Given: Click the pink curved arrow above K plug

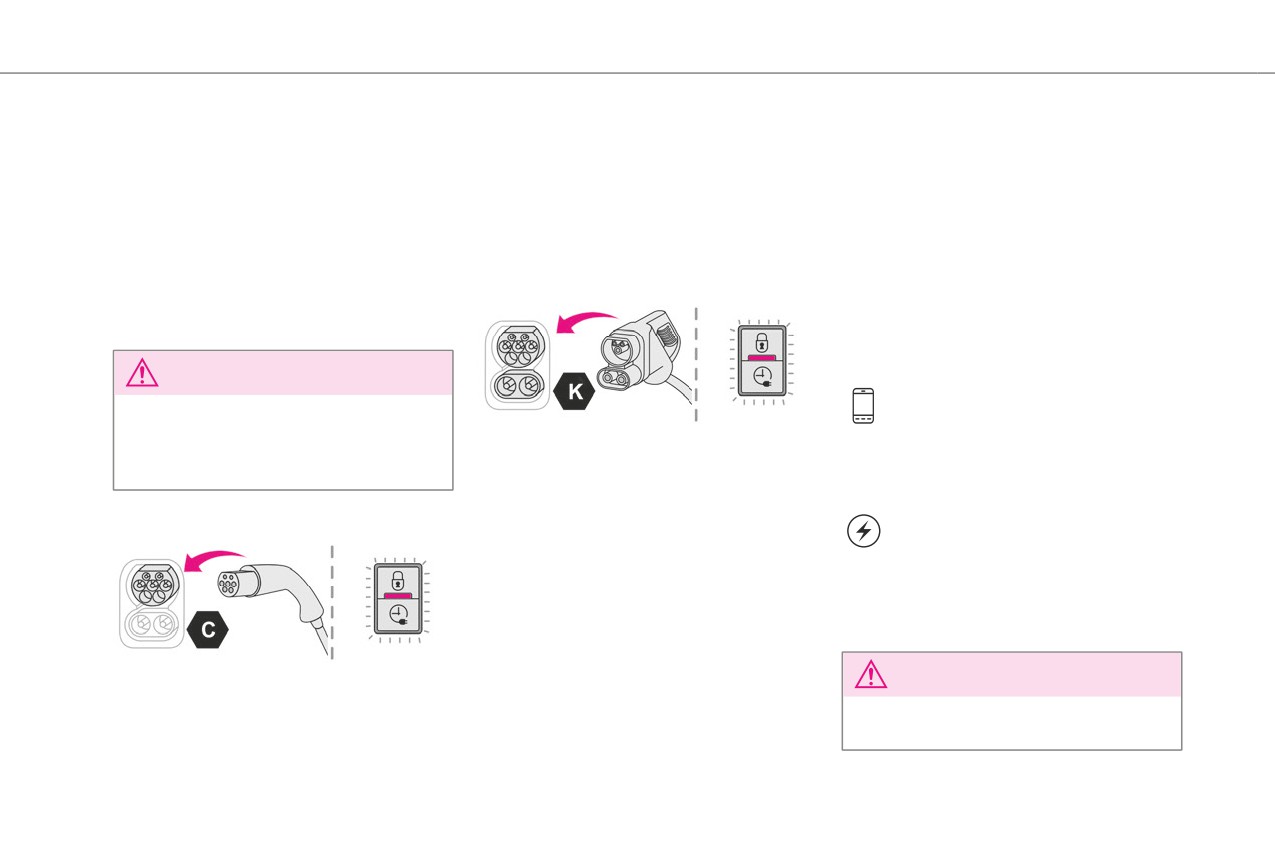Looking at the screenshot, I should [x=586, y=322].
